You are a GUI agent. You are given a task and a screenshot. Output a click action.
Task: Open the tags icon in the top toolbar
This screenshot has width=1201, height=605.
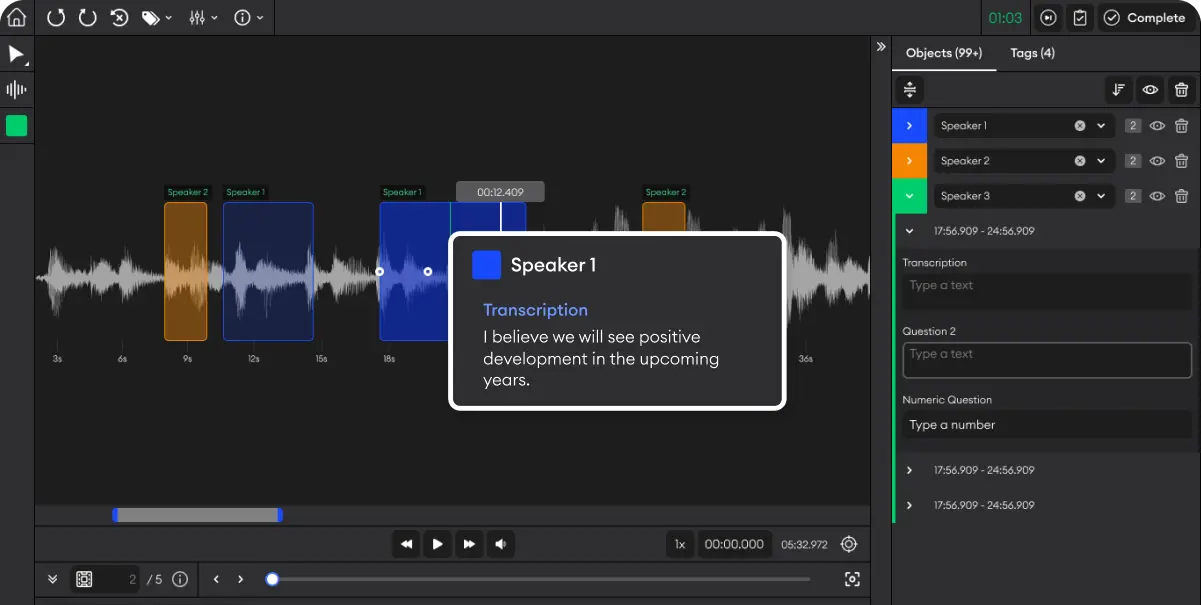(x=153, y=17)
